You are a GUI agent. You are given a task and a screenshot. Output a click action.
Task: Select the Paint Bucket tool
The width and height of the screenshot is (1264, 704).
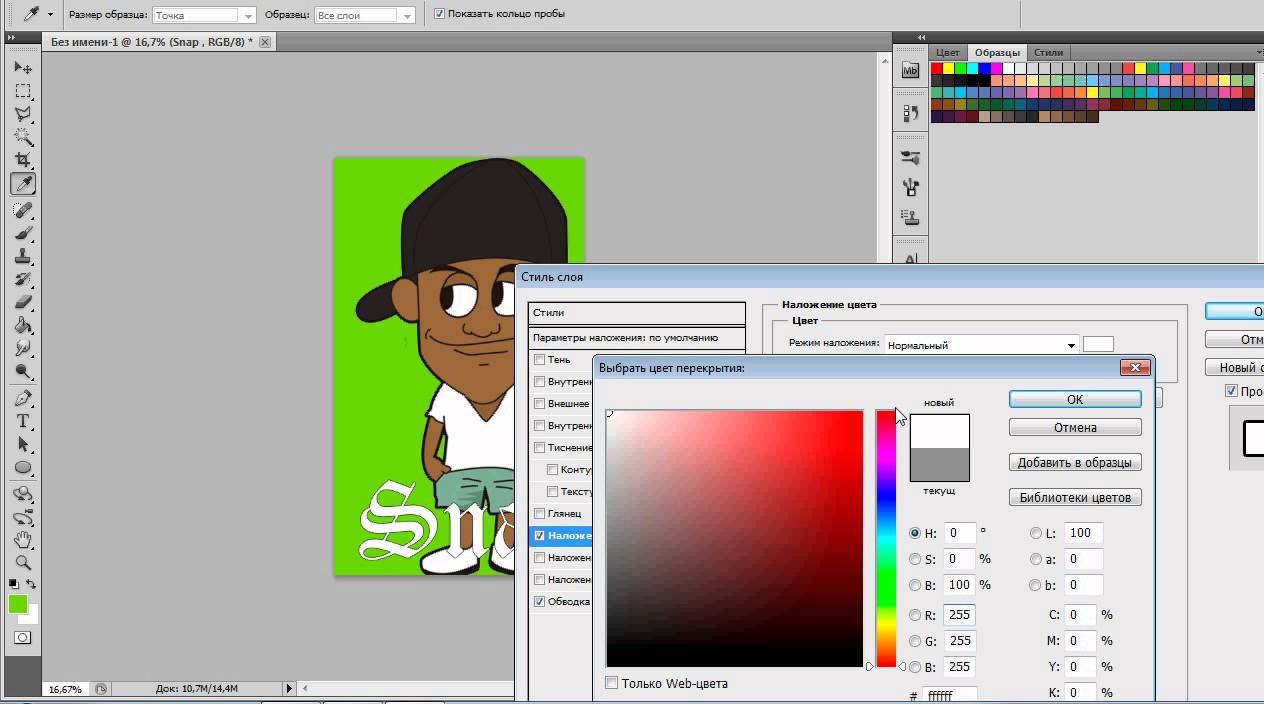23,325
